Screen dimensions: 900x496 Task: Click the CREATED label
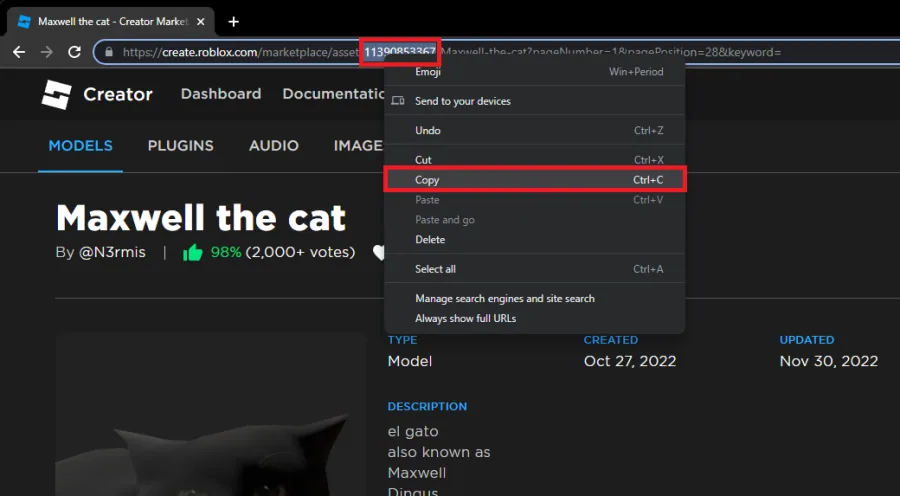[x=611, y=340]
